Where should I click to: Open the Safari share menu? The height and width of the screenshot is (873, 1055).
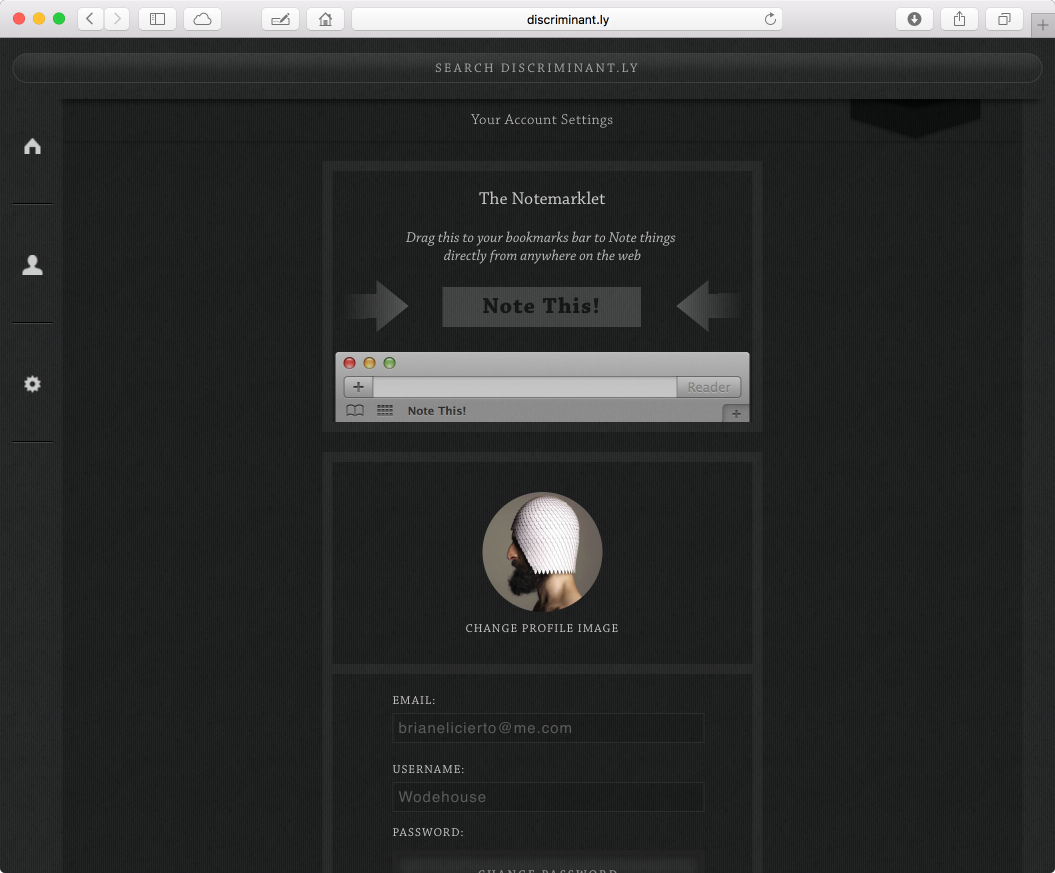point(959,19)
